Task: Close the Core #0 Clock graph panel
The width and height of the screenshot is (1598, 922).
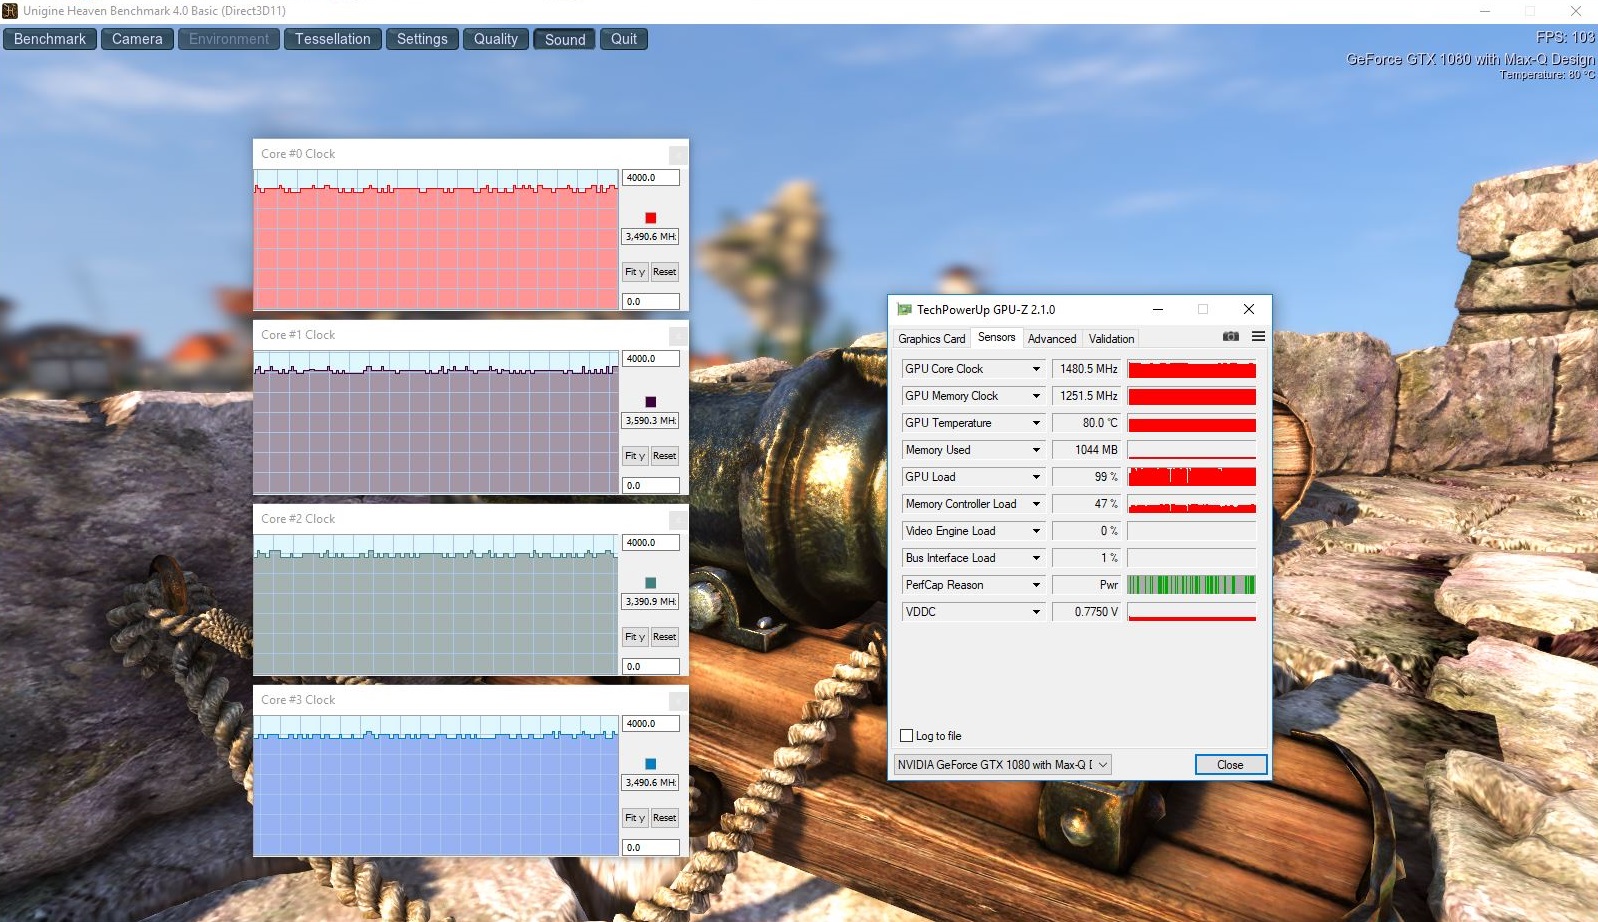Action: click(678, 155)
